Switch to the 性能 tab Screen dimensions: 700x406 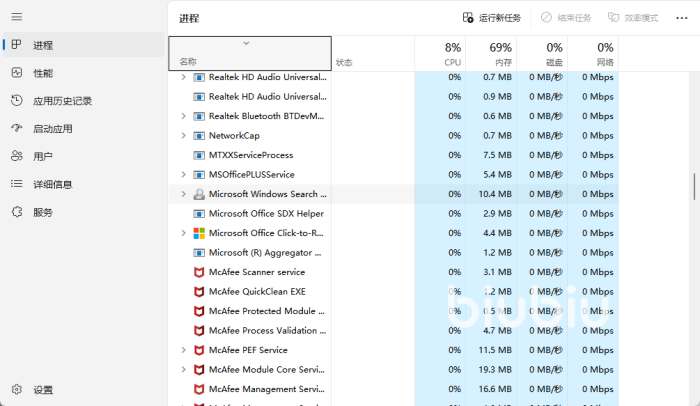coord(83,73)
